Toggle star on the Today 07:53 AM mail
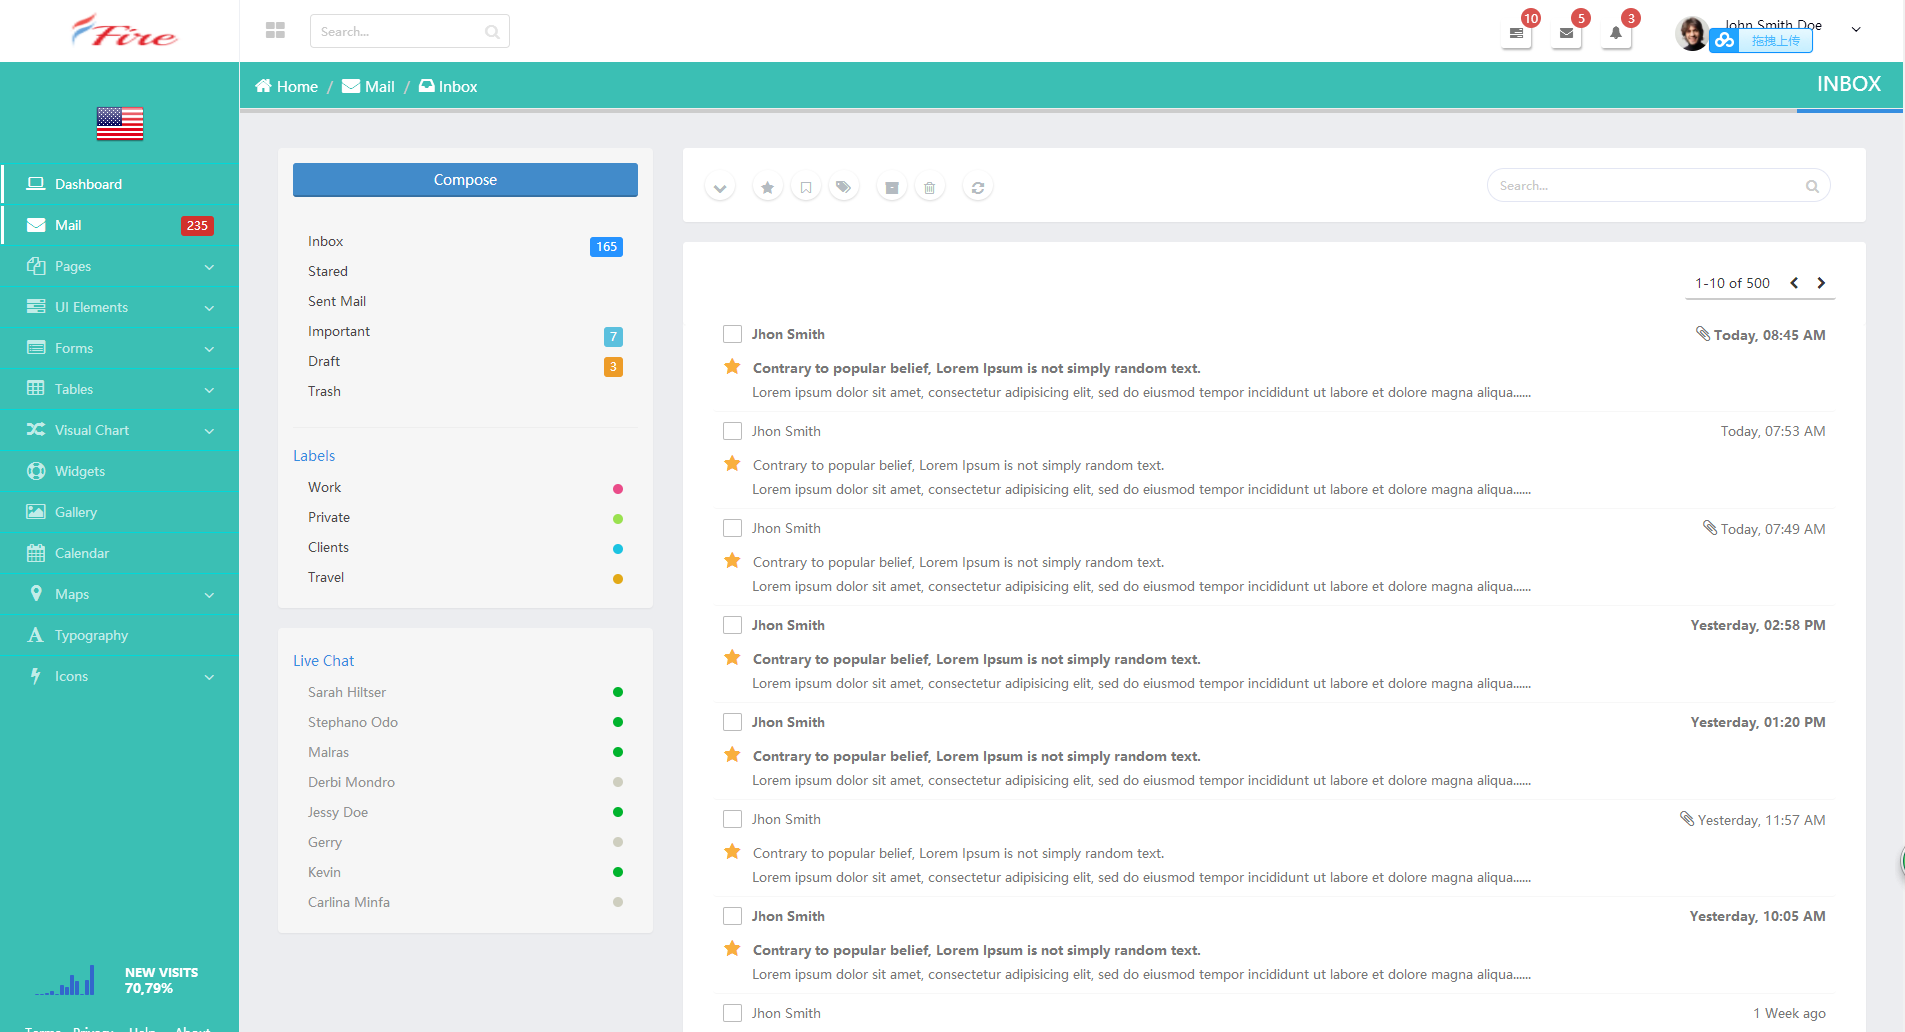The height and width of the screenshot is (1032, 1905). click(732, 464)
